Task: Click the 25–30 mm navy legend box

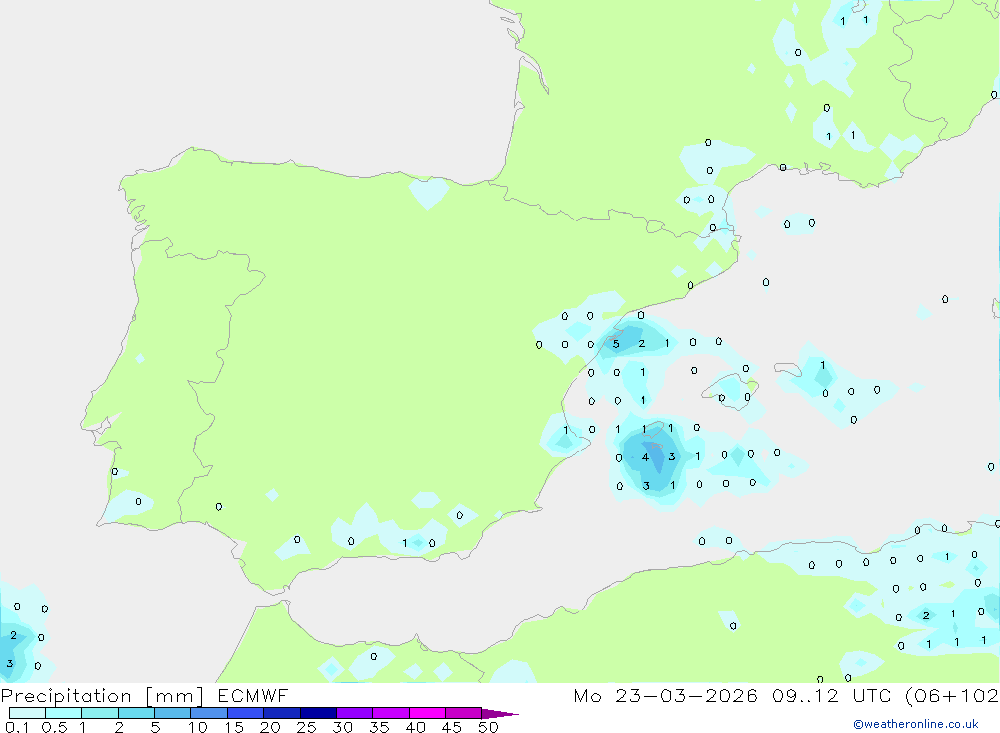Action: [318, 713]
